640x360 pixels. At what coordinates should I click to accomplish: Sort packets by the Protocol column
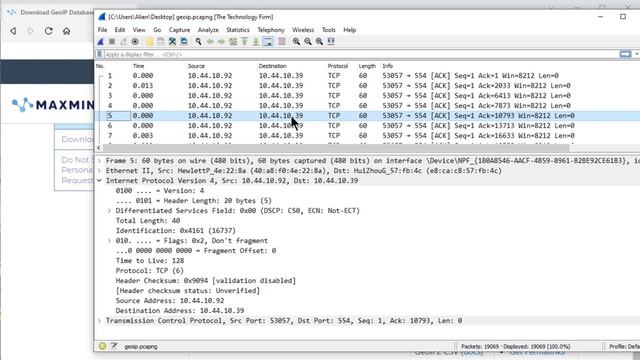[x=338, y=66]
